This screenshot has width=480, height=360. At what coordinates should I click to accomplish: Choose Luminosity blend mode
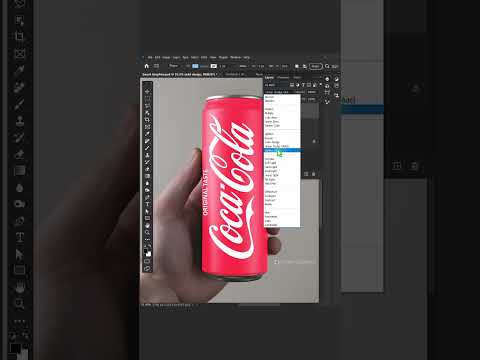click(x=282, y=225)
